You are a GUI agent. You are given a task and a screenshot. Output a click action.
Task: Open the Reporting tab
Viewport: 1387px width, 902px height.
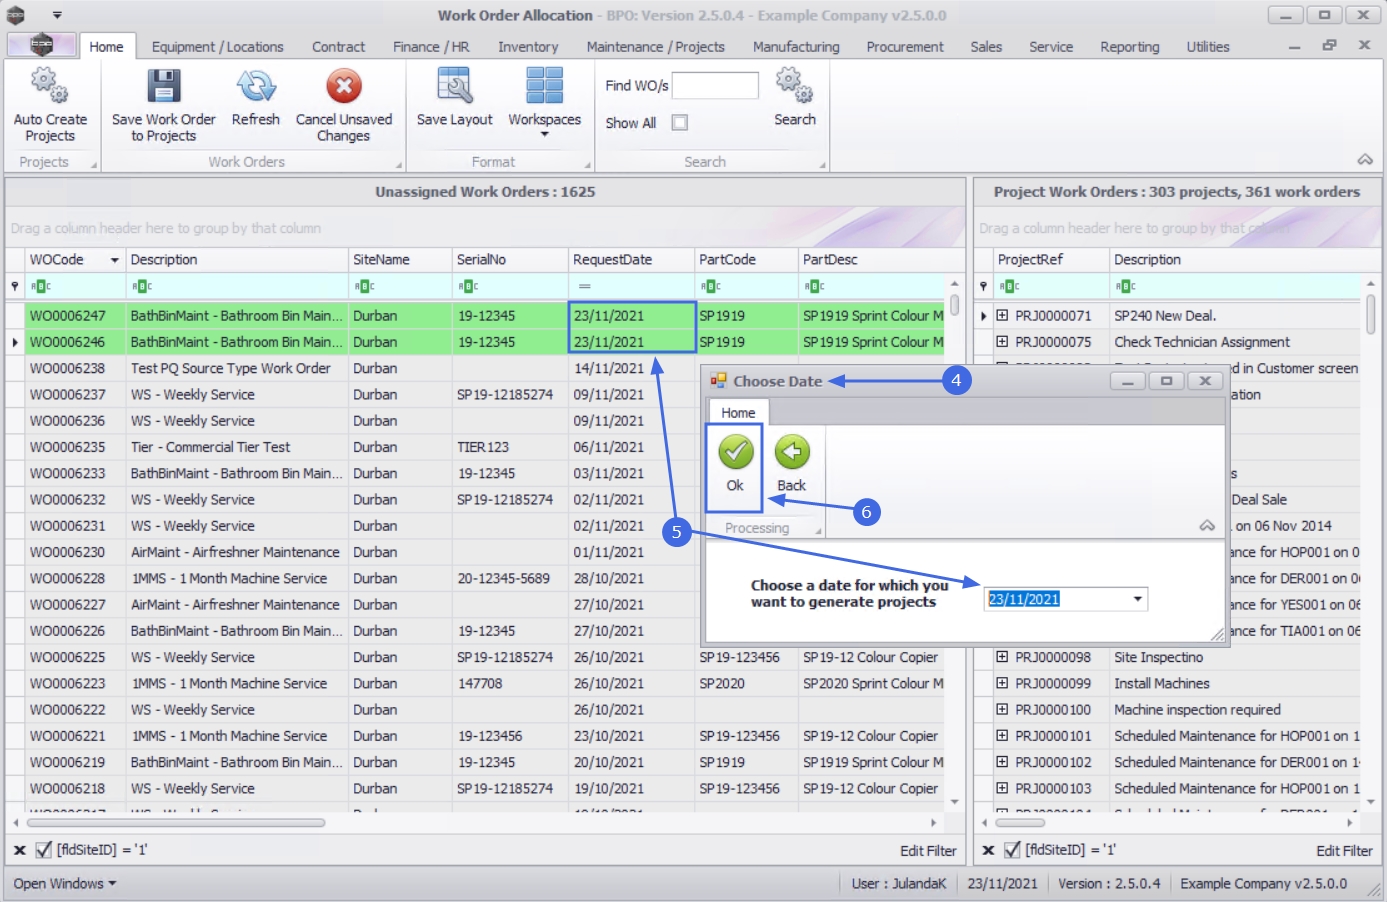pyautogui.click(x=1130, y=47)
